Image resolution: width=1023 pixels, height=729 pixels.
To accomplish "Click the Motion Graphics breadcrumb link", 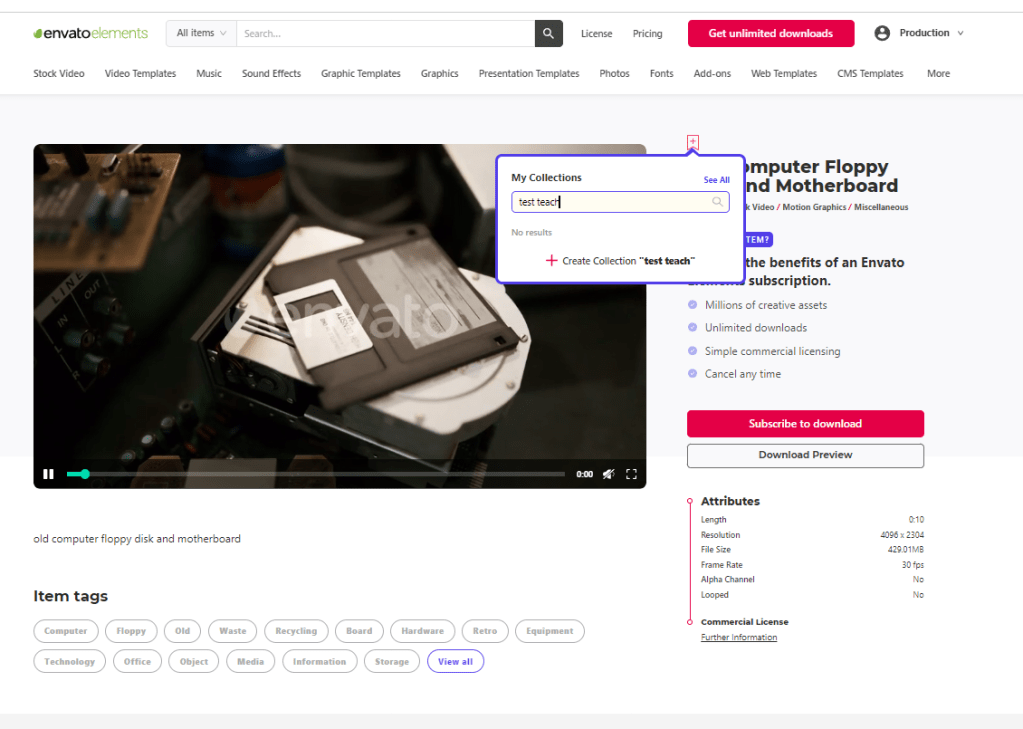I will coord(814,207).
